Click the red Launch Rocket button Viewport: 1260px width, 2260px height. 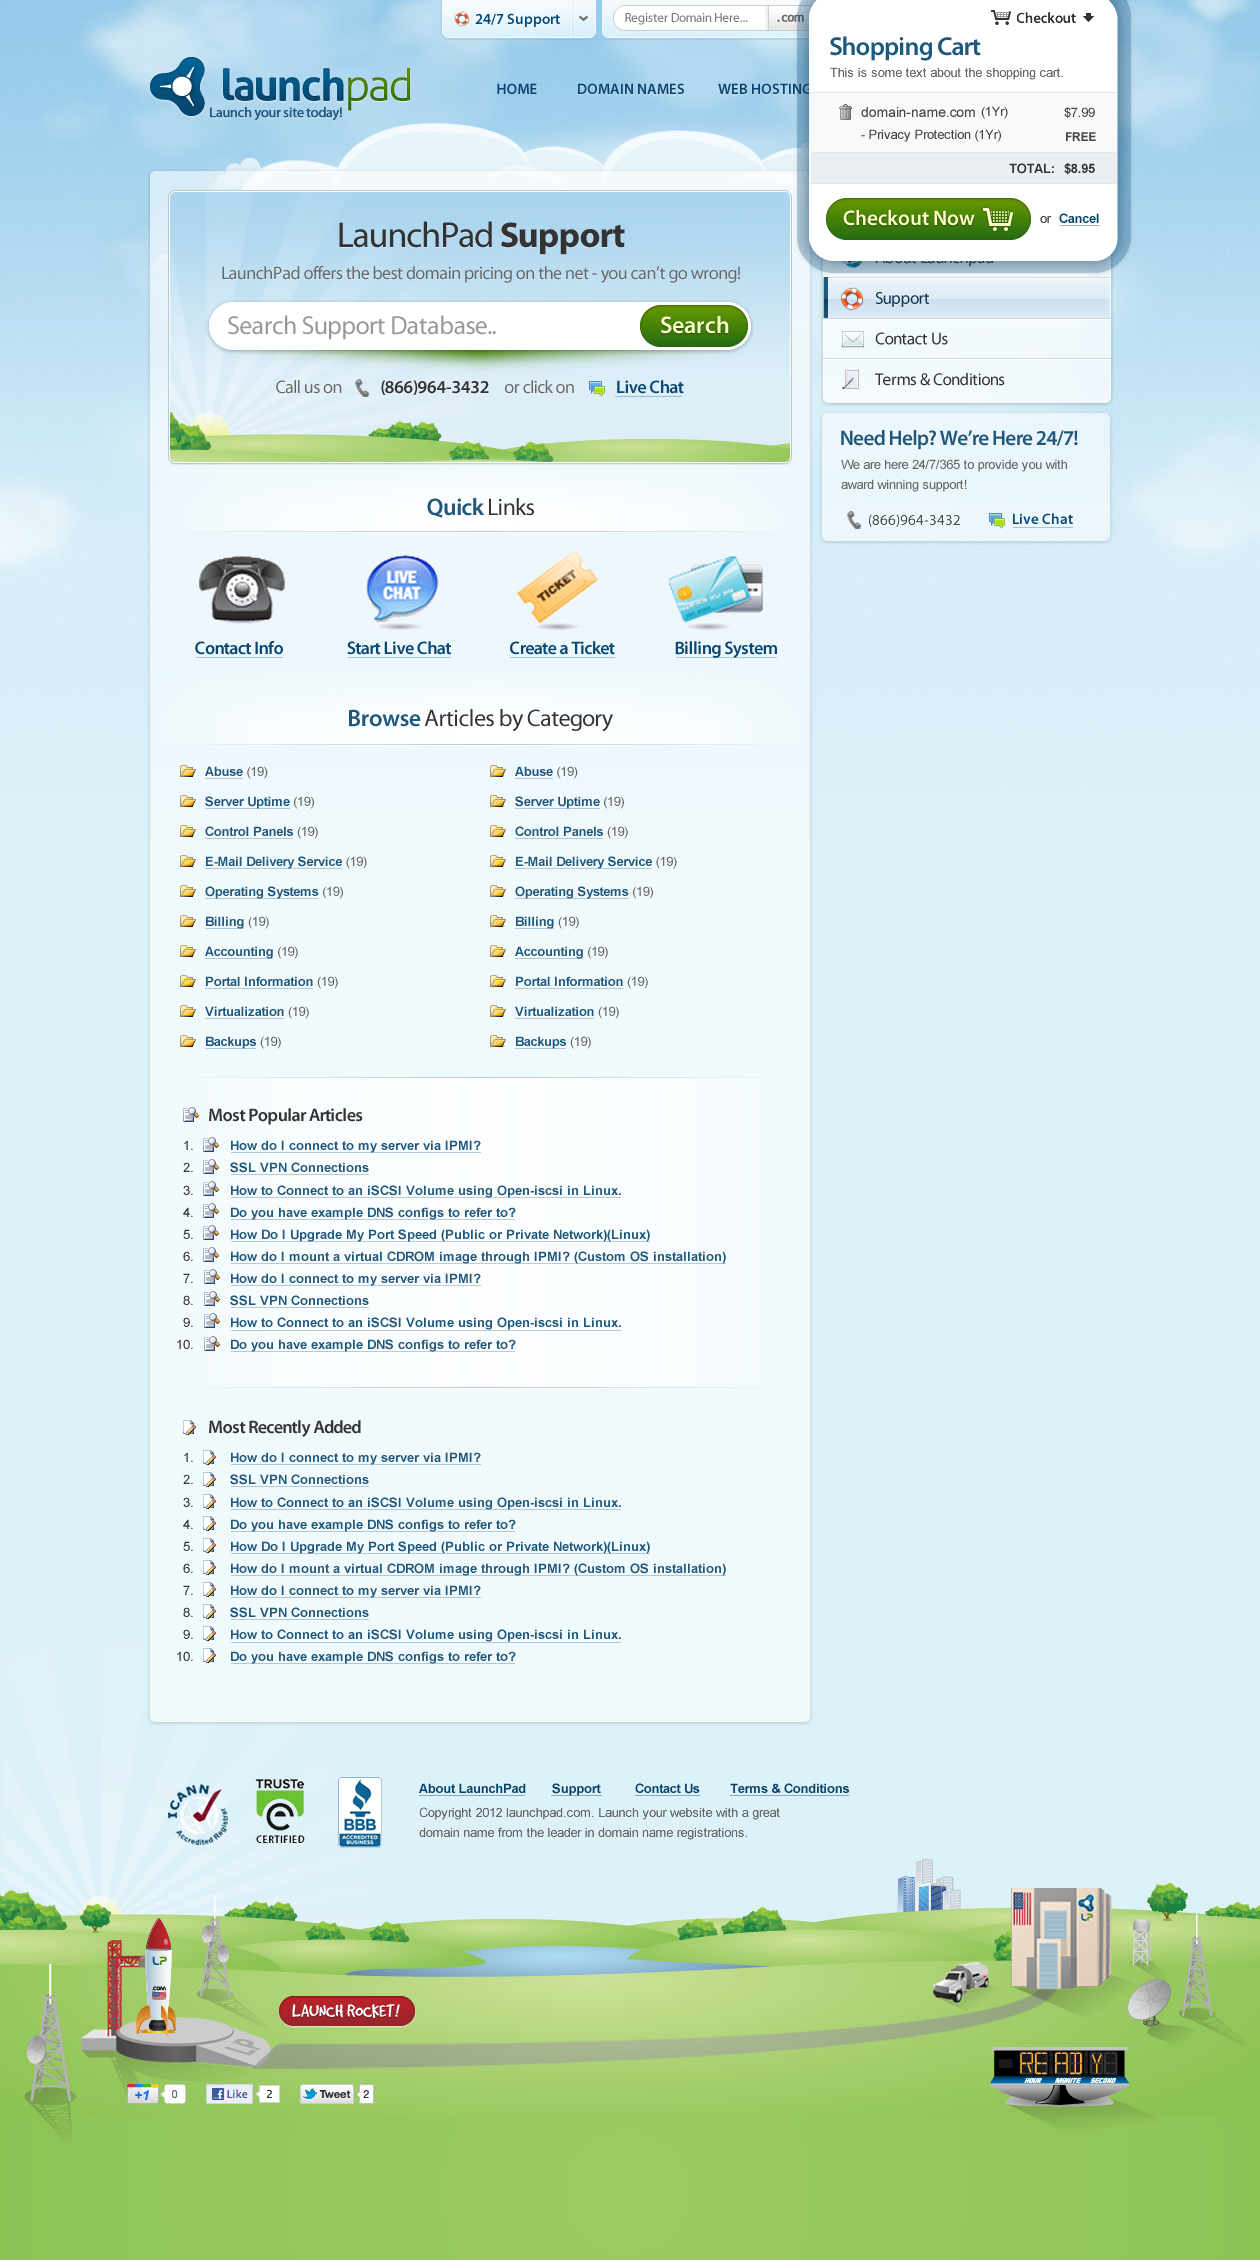click(x=346, y=2011)
